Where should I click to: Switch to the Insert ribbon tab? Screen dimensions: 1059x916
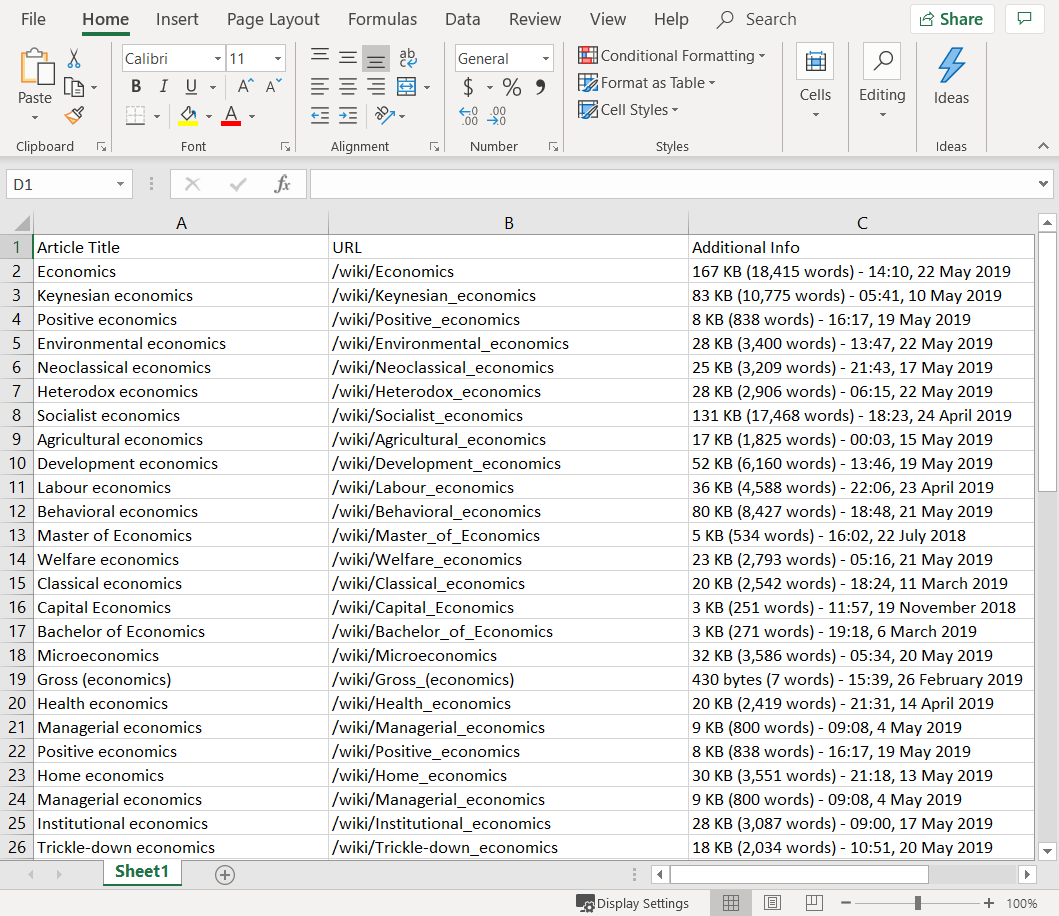[177, 19]
